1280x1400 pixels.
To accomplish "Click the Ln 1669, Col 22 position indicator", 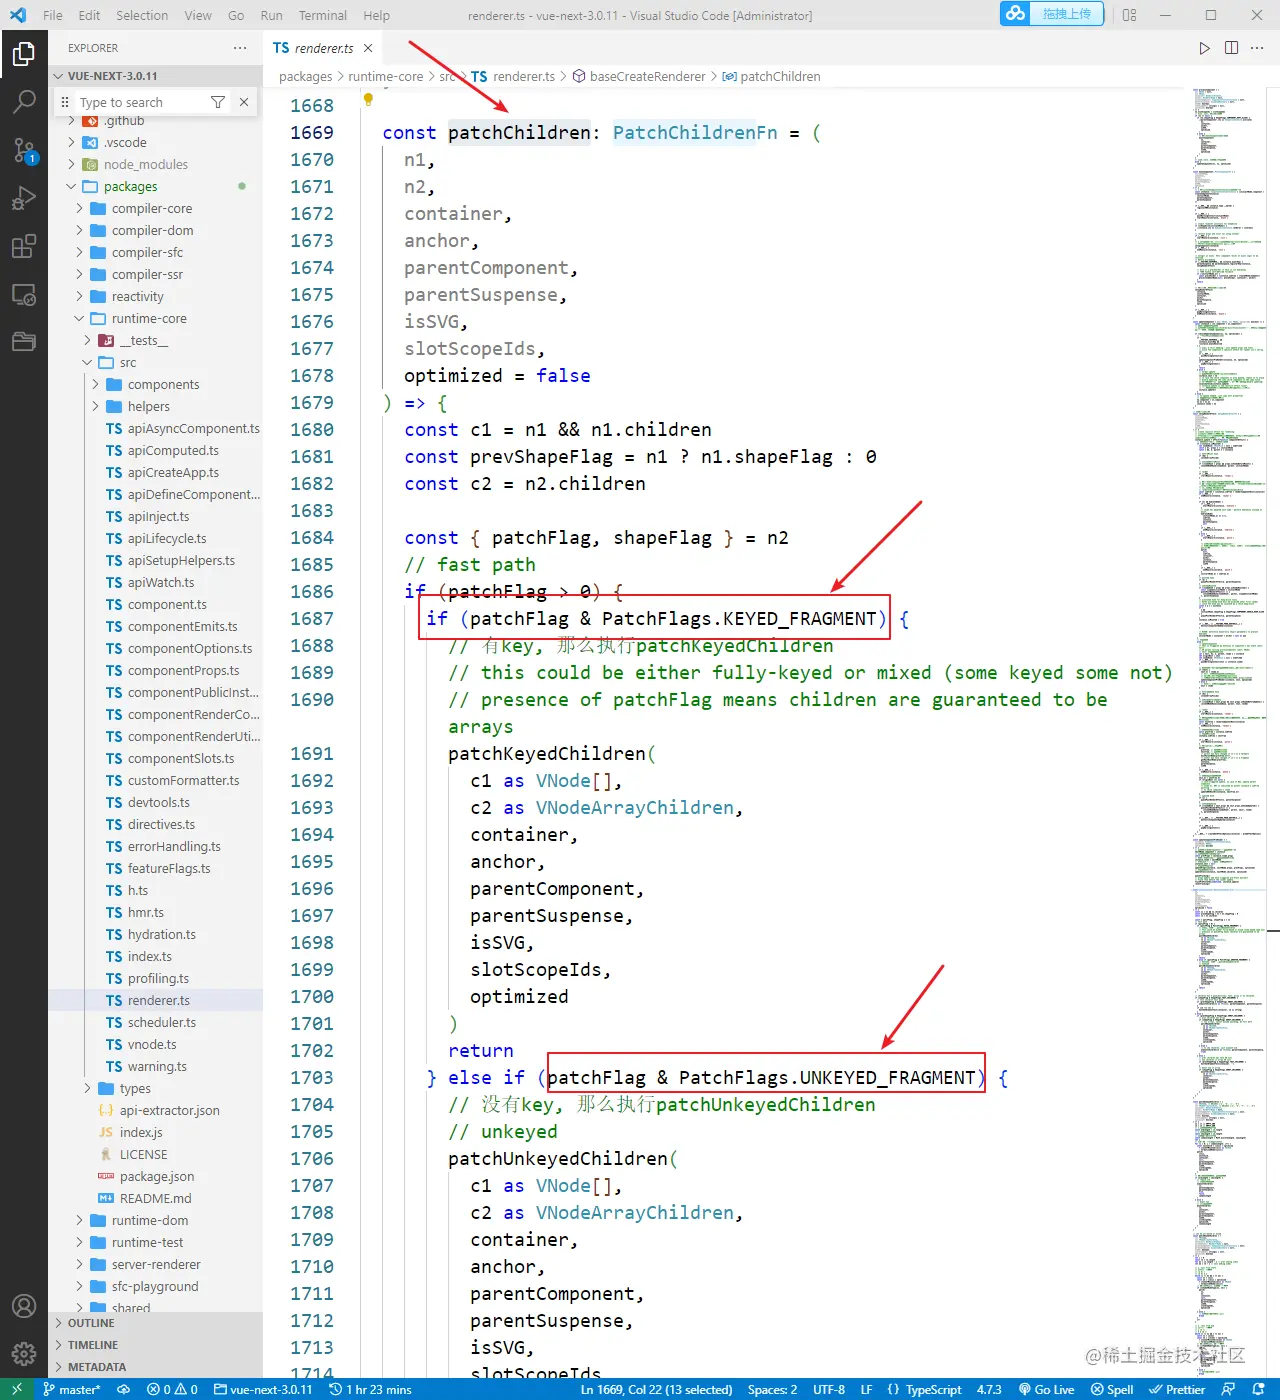I will click(x=656, y=1389).
